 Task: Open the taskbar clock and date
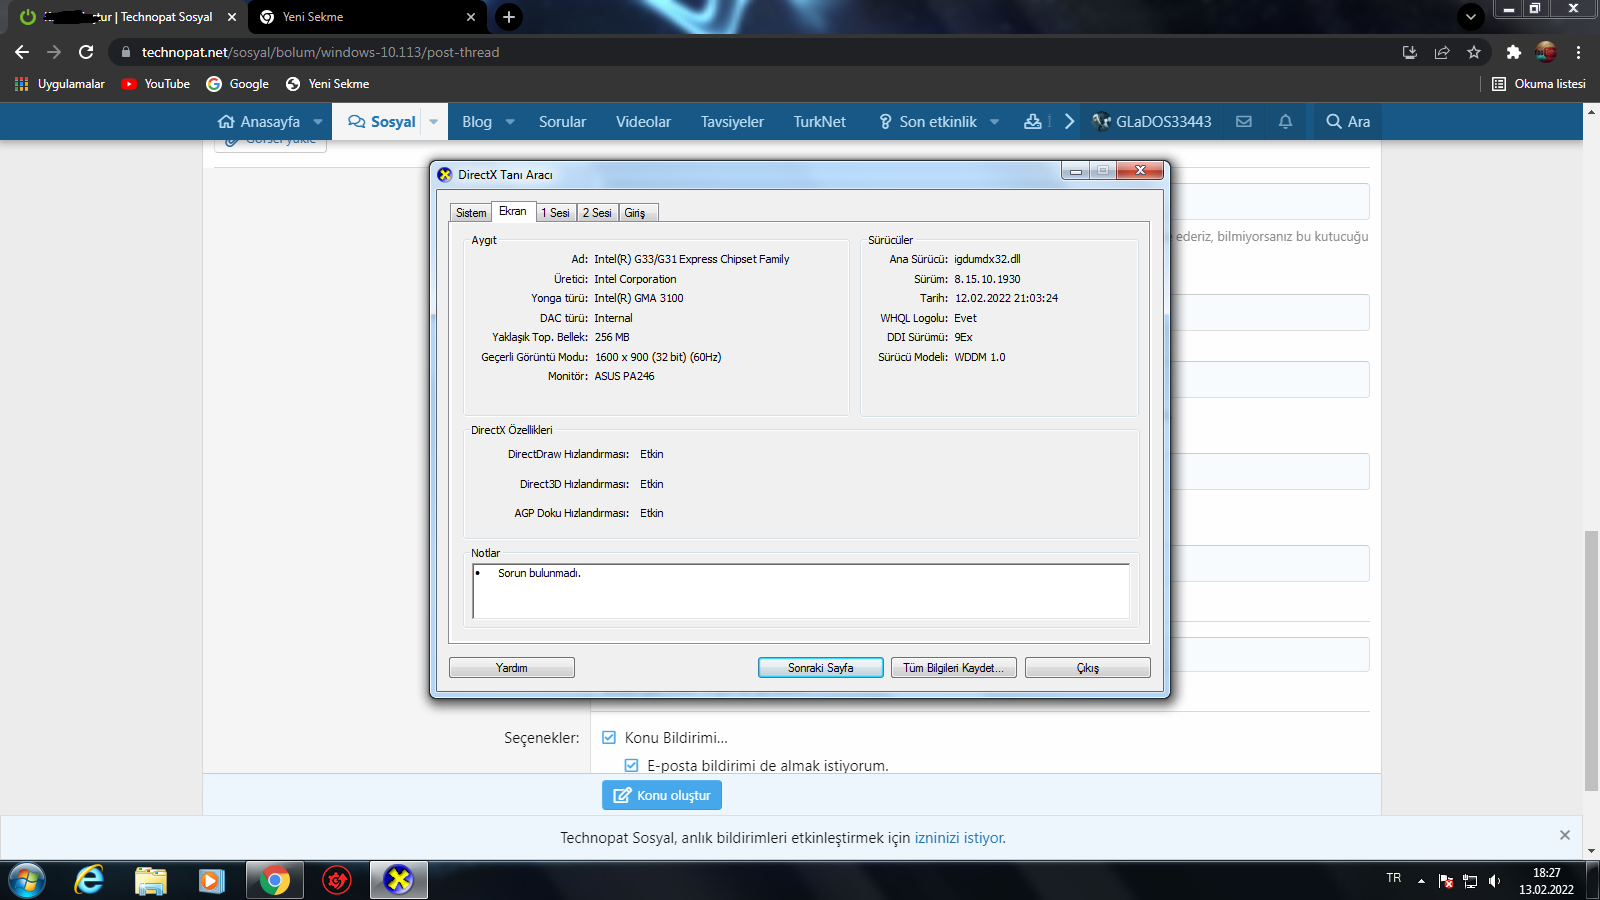pos(1546,881)
